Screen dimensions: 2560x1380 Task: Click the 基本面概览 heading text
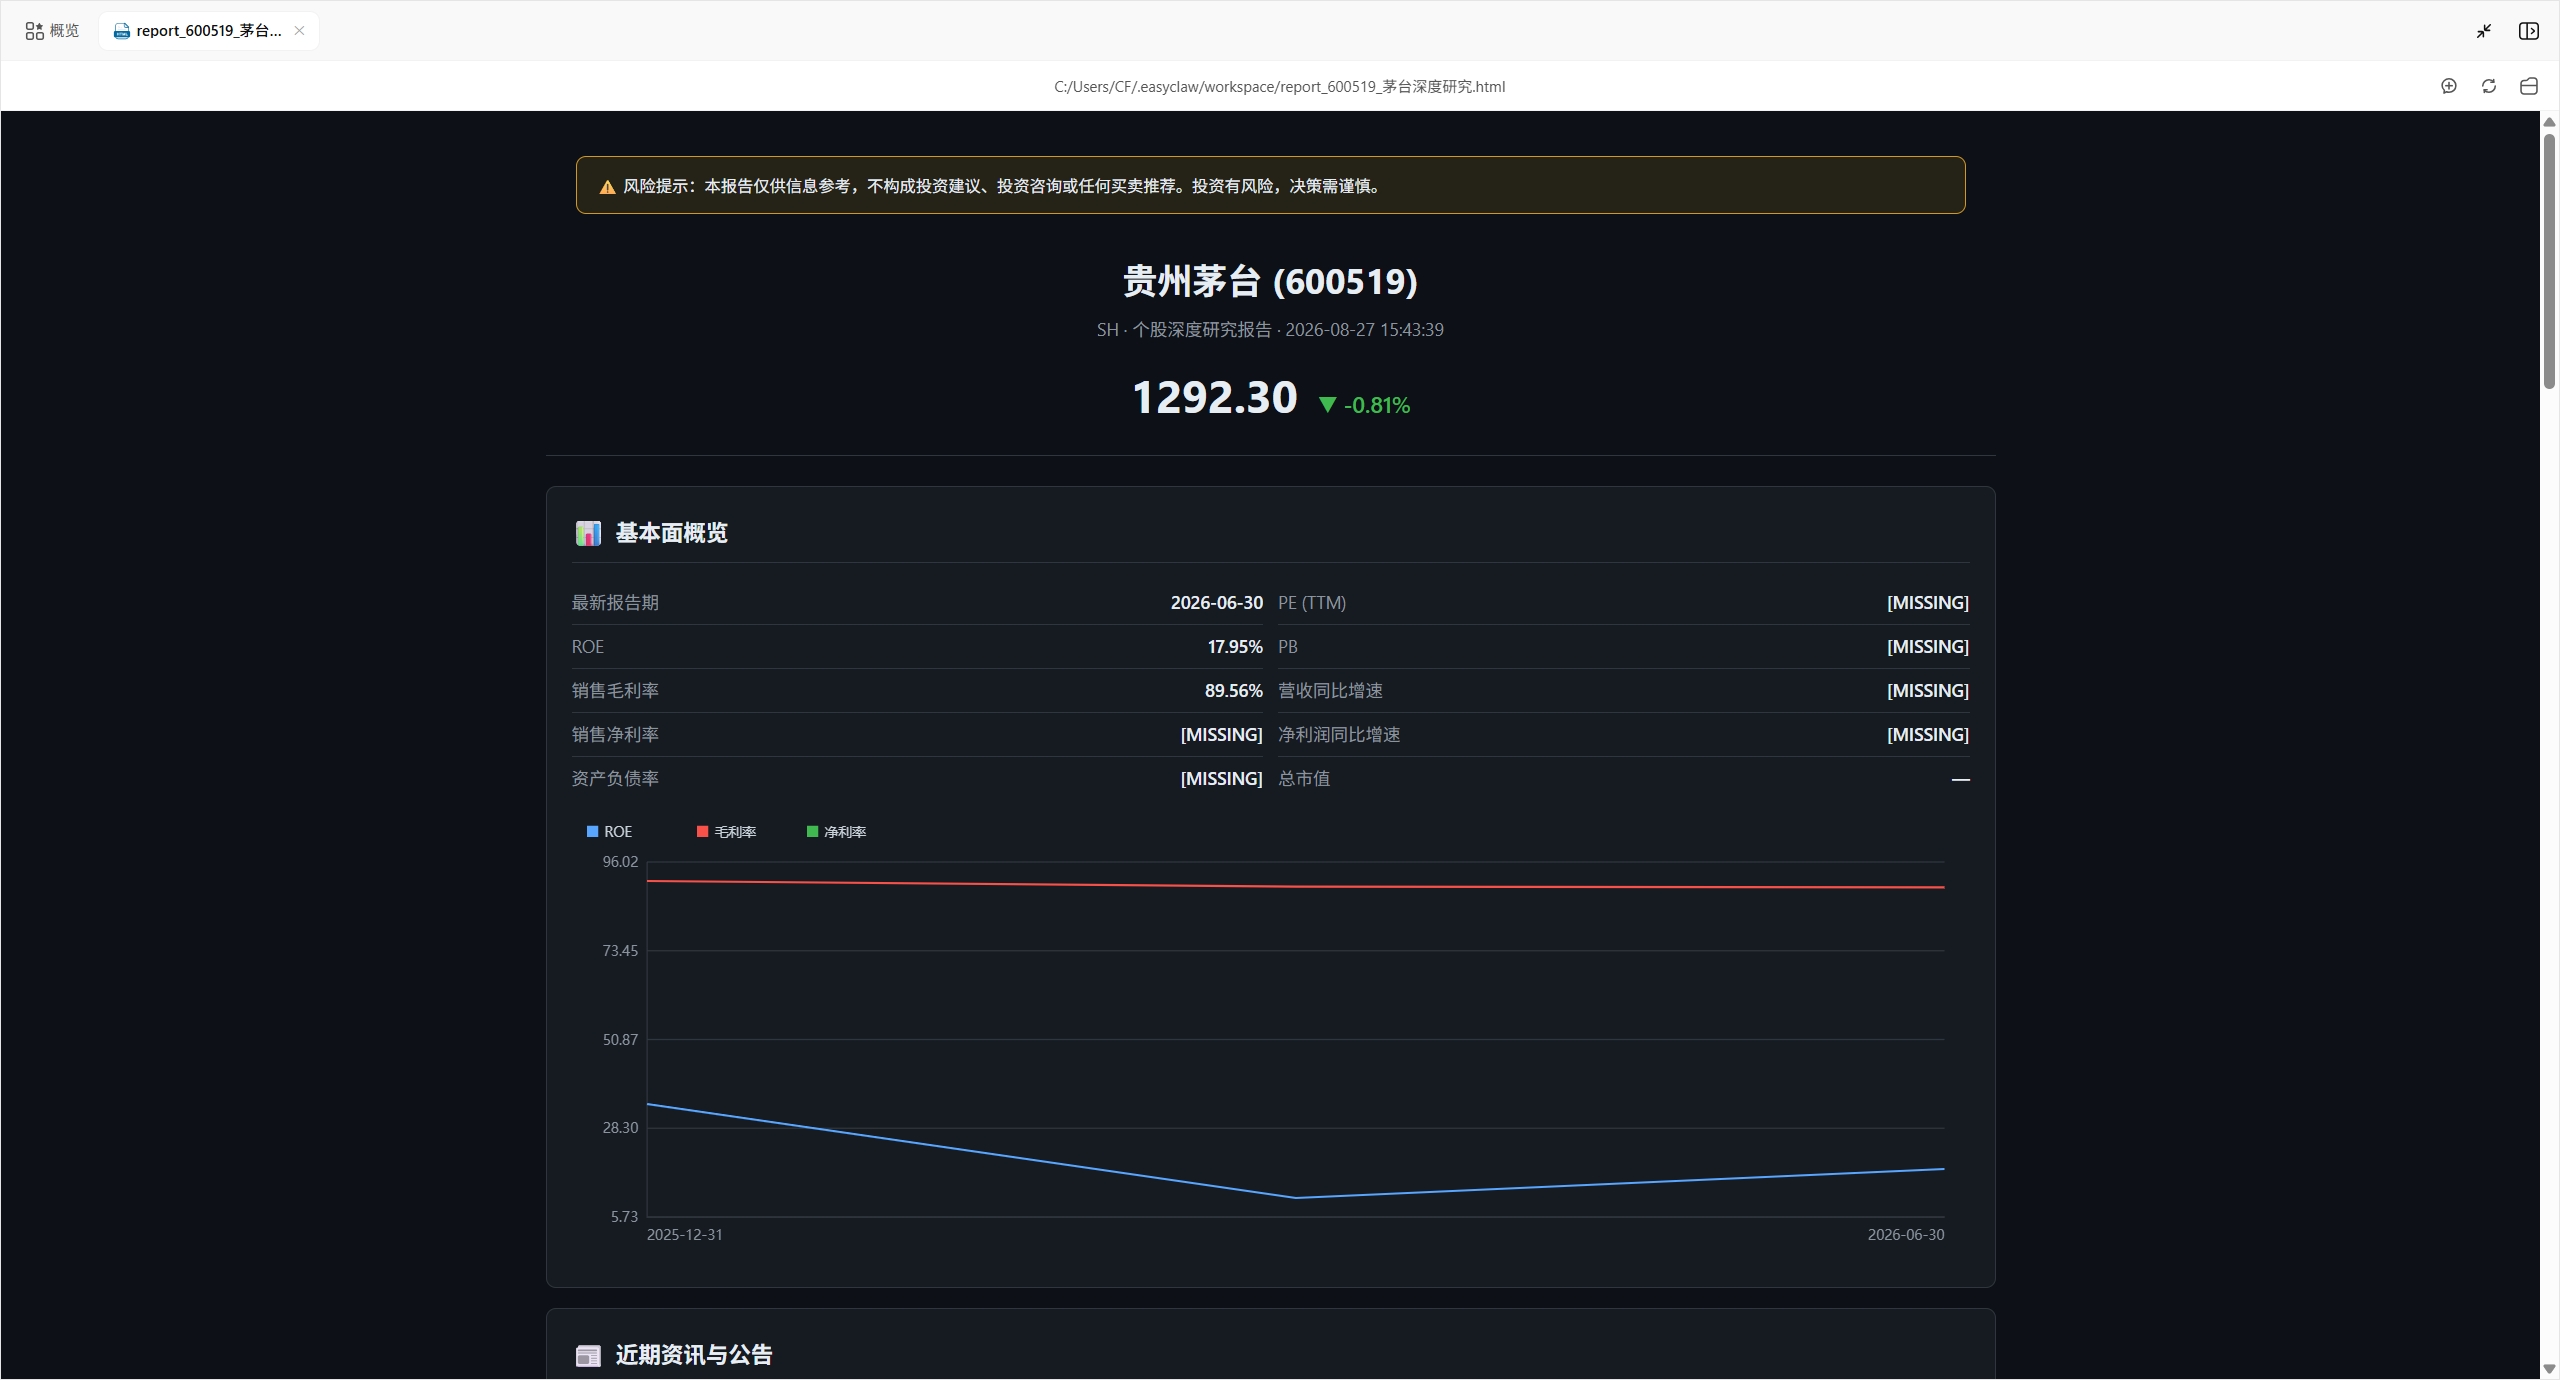[672, 533]
